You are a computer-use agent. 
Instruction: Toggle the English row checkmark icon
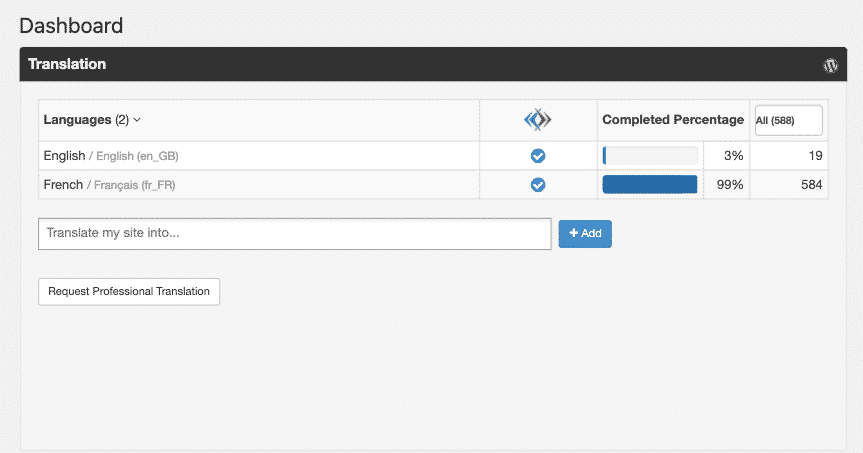click(x=538, y=156)
